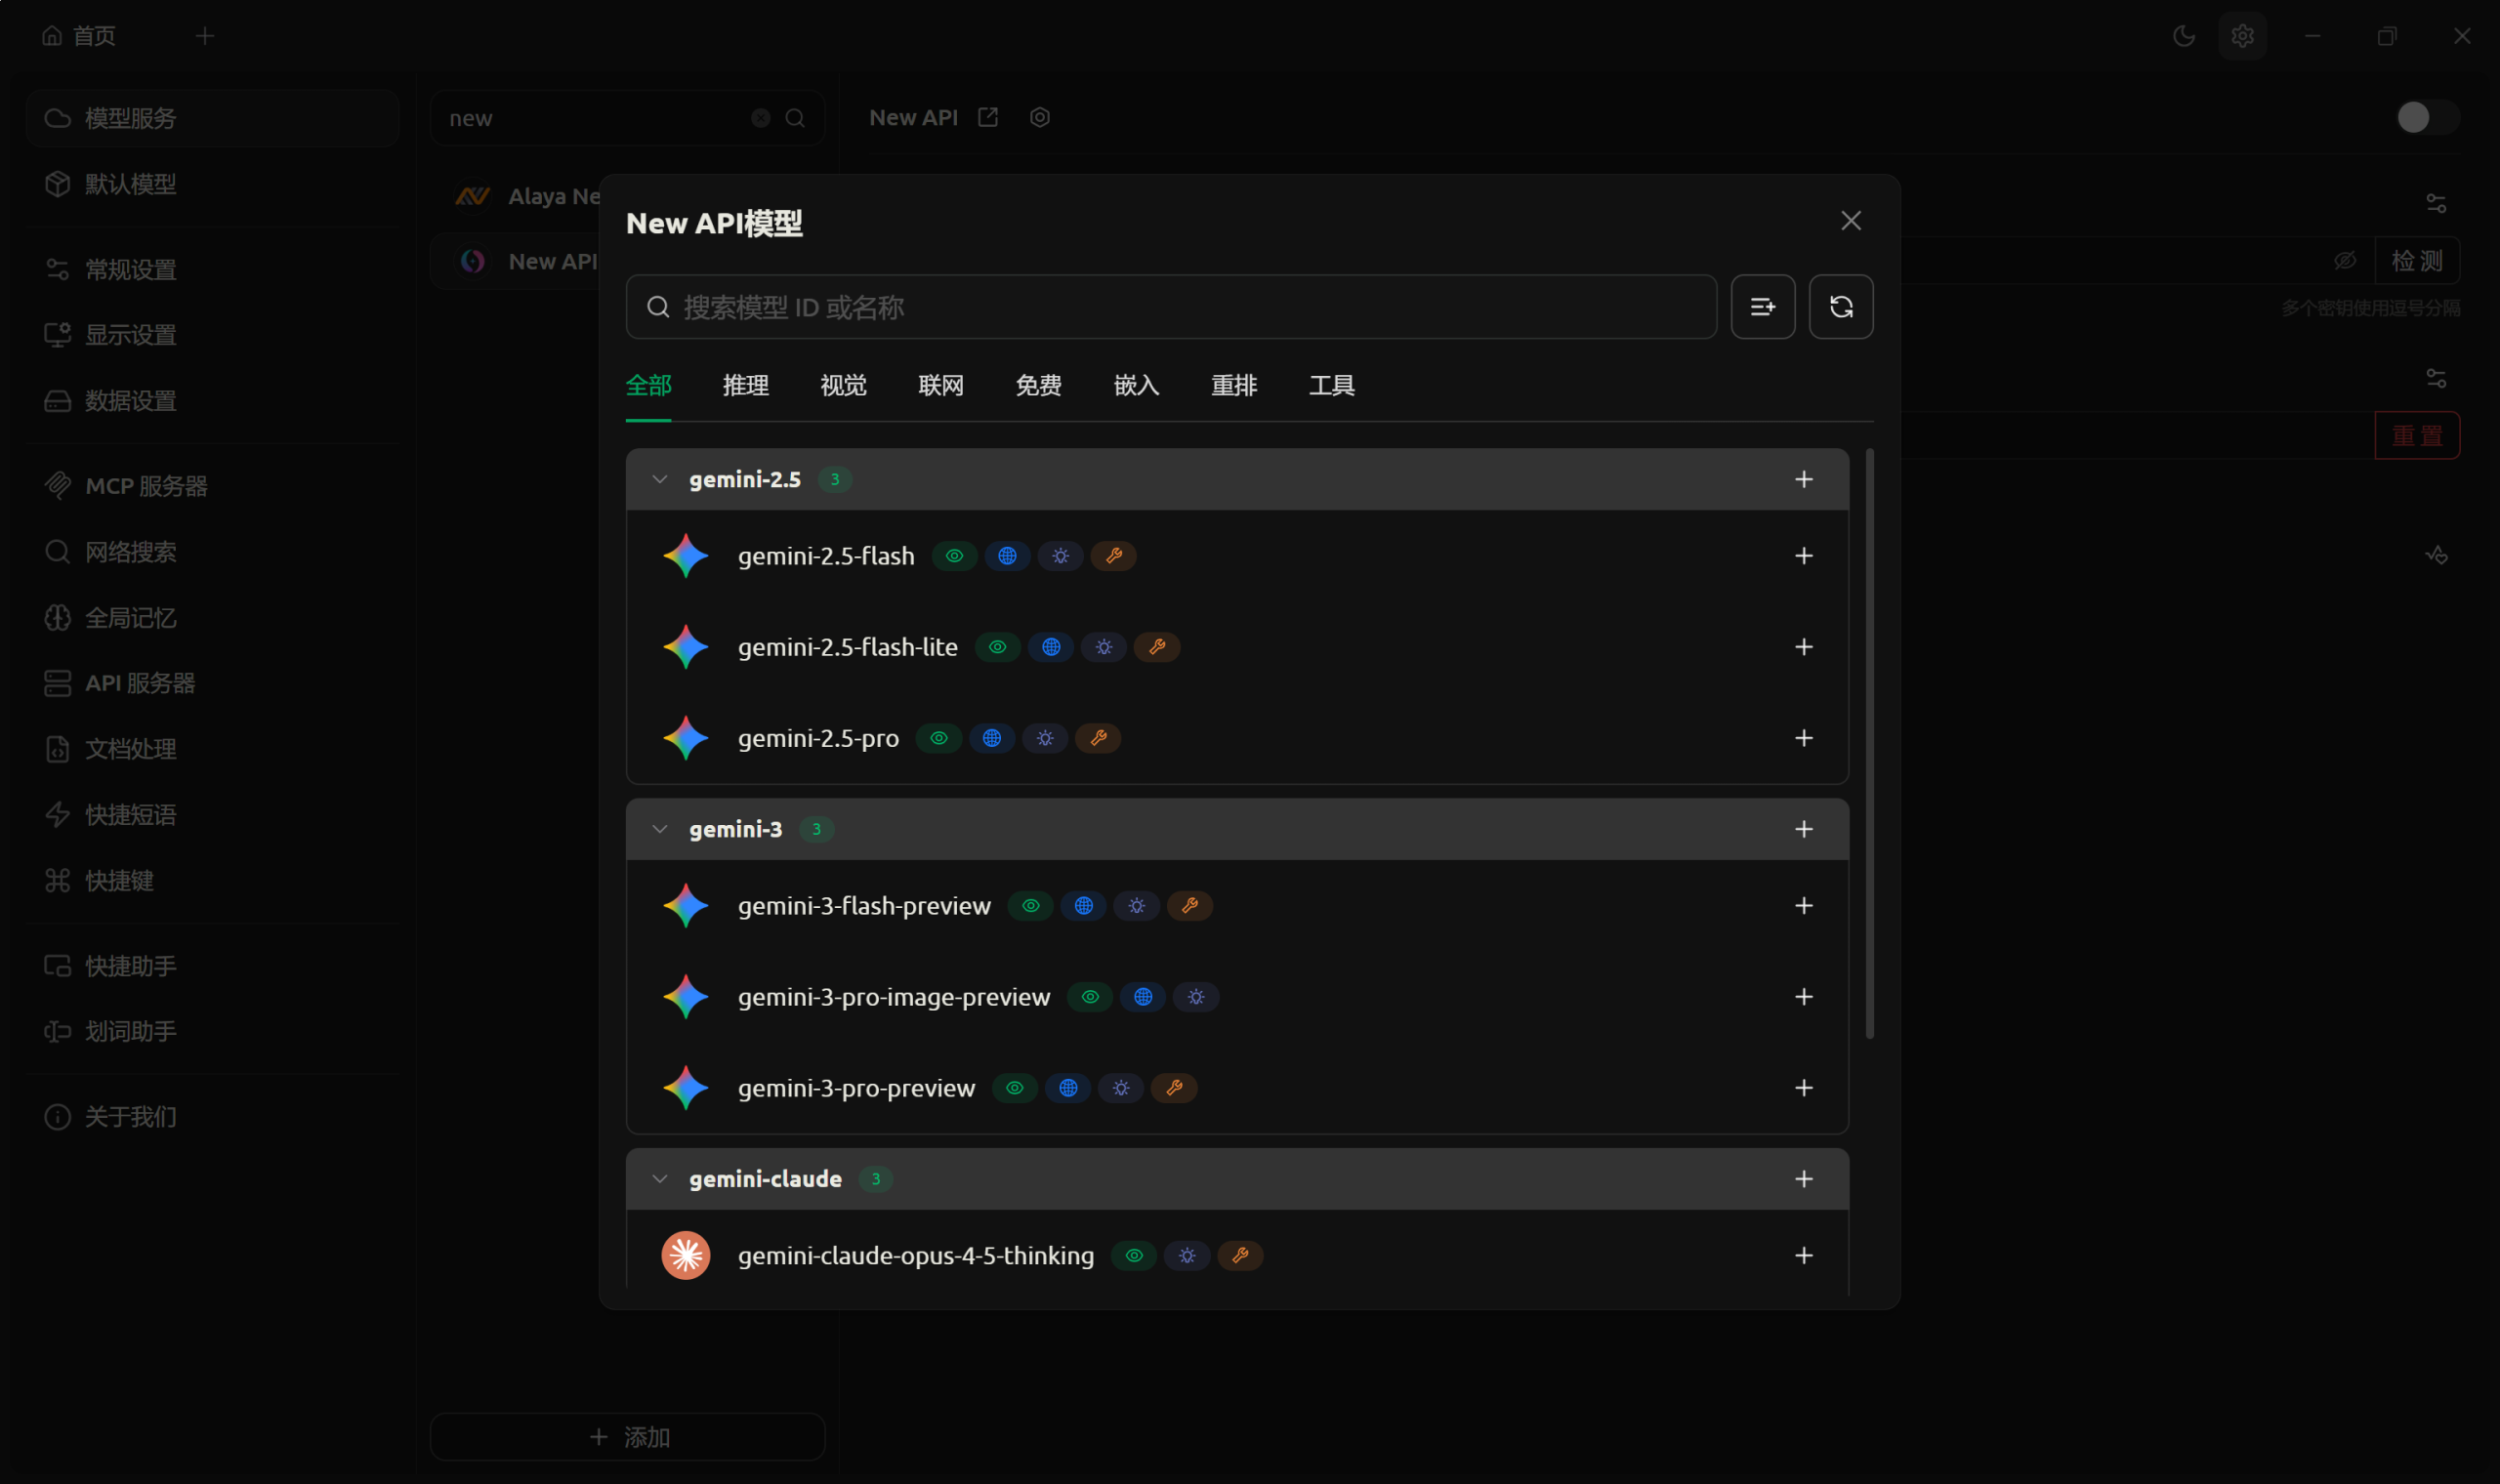2500x1484 pixels.
Task: Switch theme with the moon icon
Action: [x=2184, y=36]
